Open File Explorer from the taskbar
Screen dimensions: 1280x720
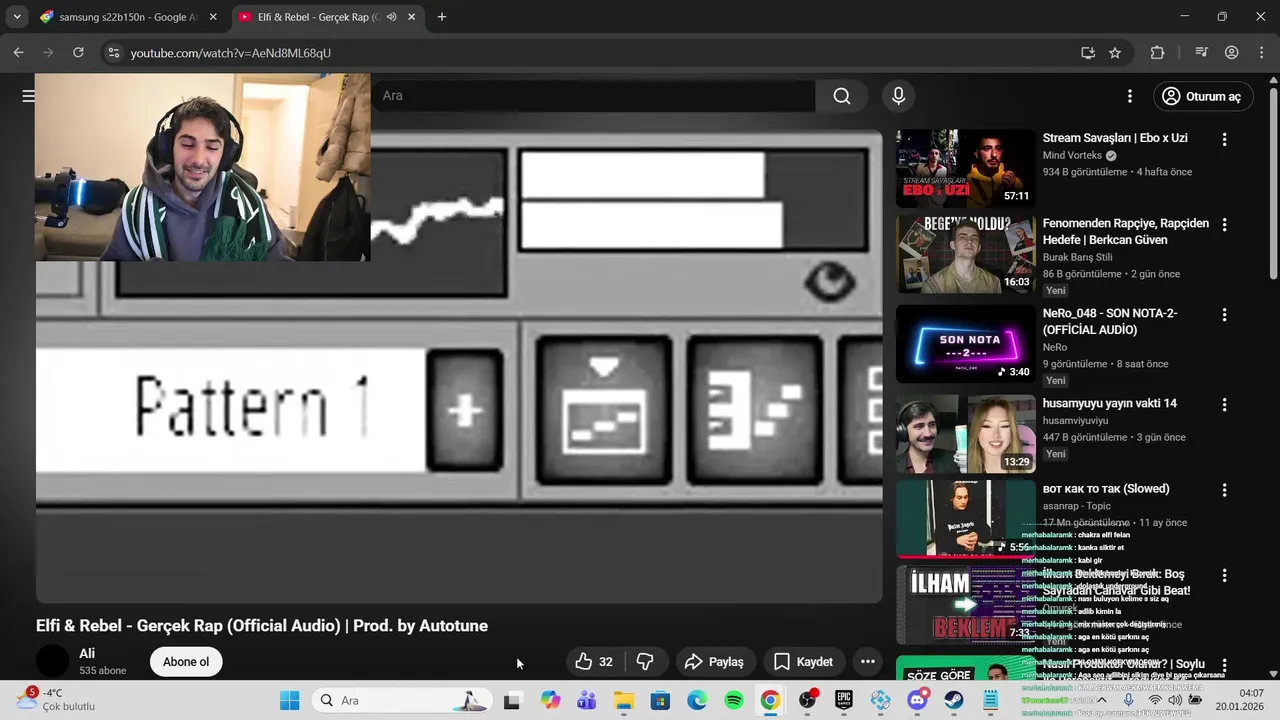point(623,701)
